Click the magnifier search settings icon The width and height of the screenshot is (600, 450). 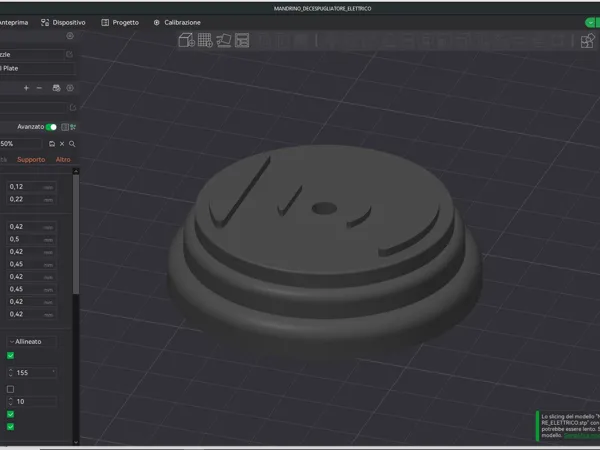tap(72, 144)
